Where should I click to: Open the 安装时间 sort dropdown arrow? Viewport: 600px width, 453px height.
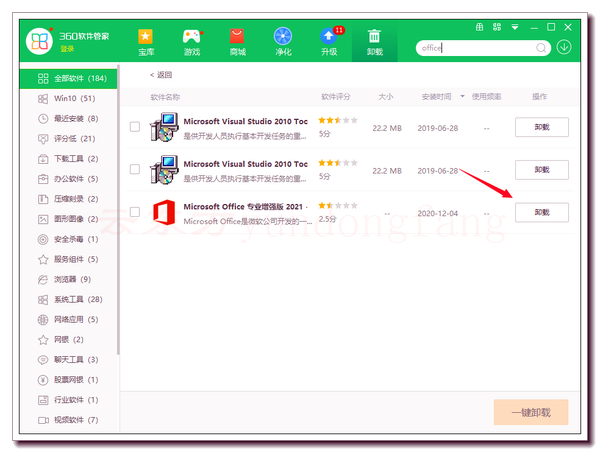462,96
